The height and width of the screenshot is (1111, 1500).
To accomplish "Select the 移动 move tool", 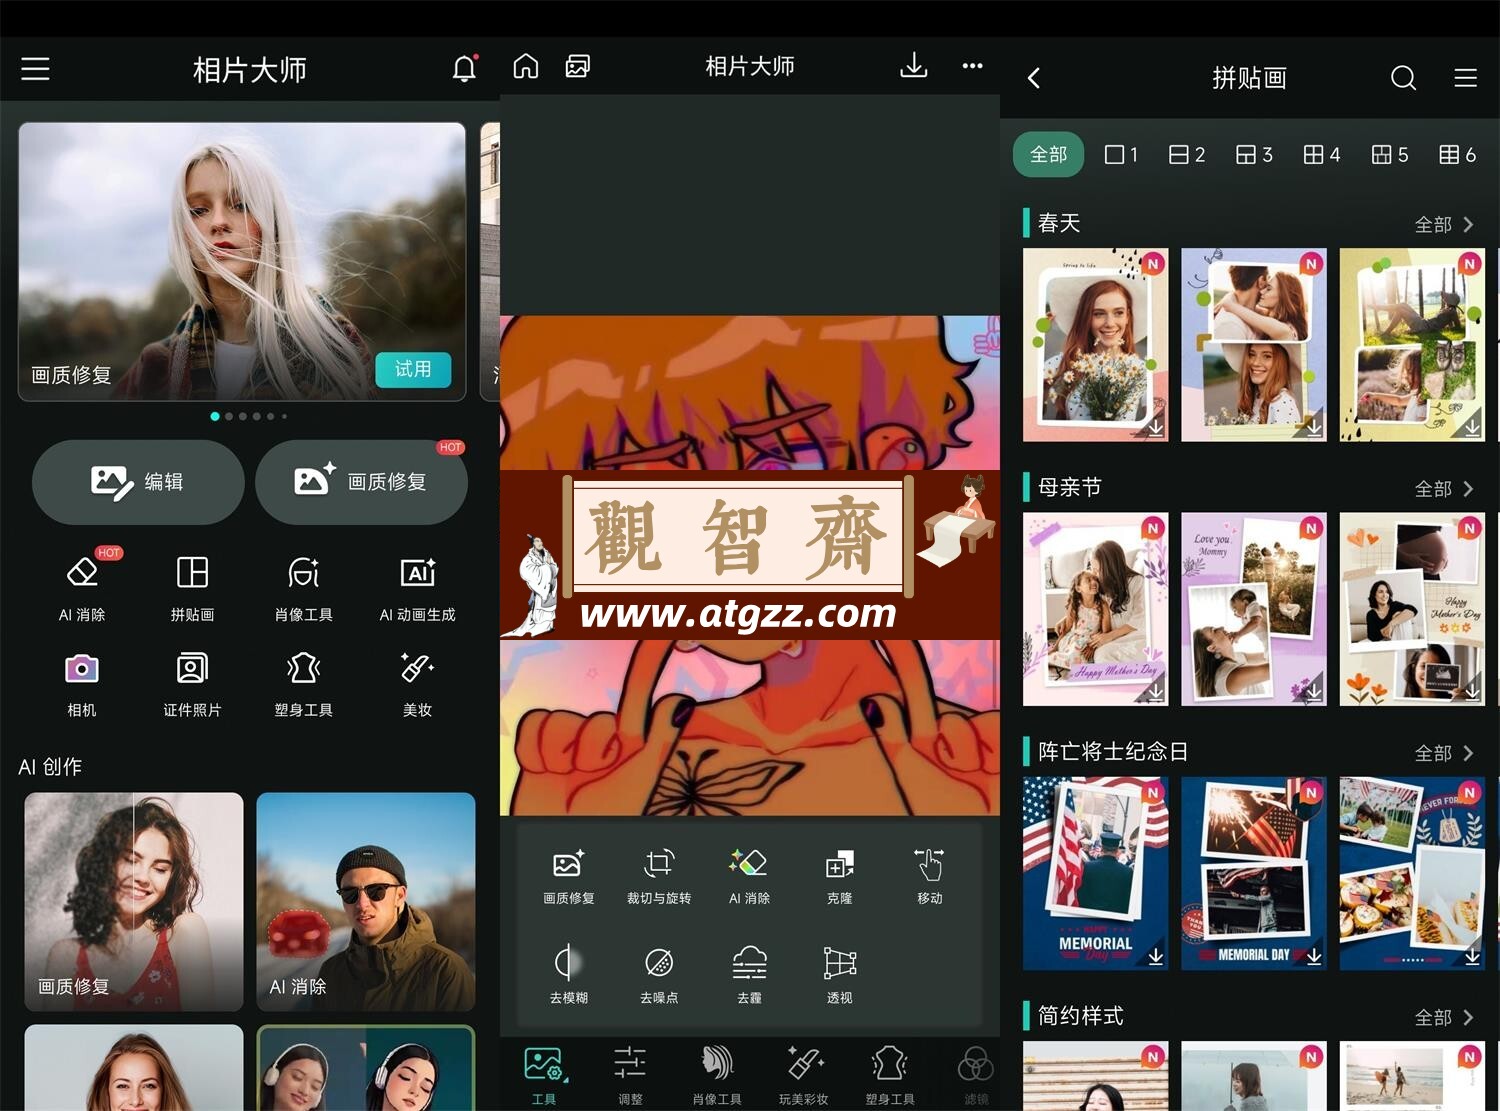I will click(929, 875).
